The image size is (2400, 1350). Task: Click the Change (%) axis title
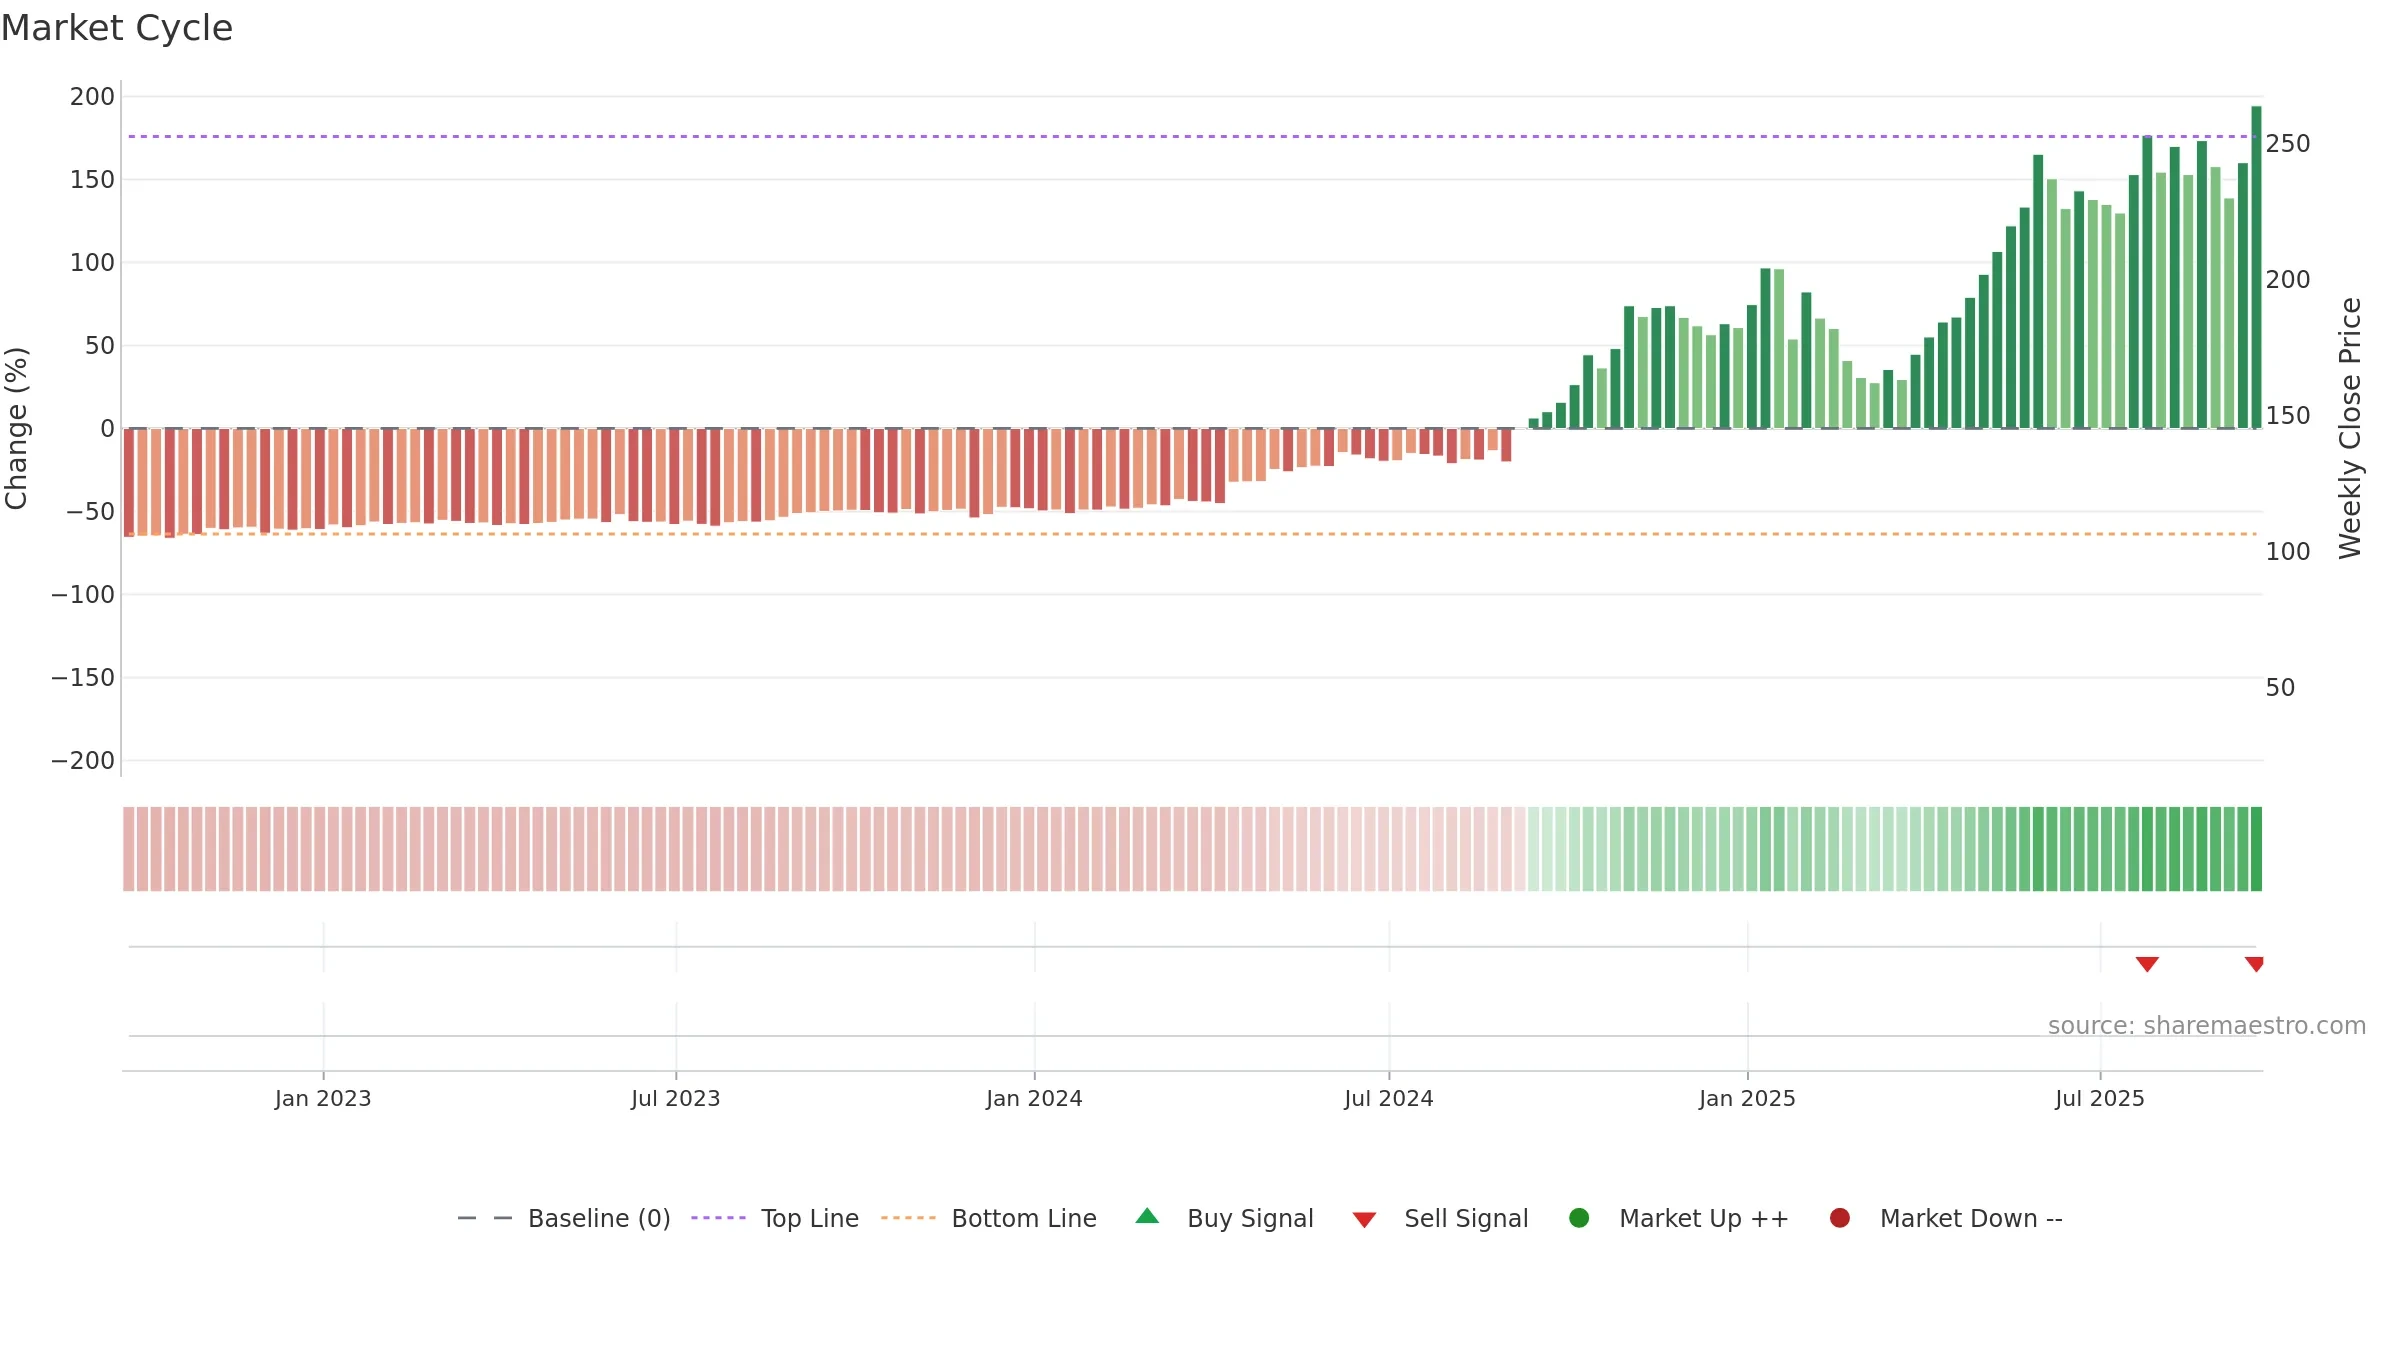[x=16, y=428]
